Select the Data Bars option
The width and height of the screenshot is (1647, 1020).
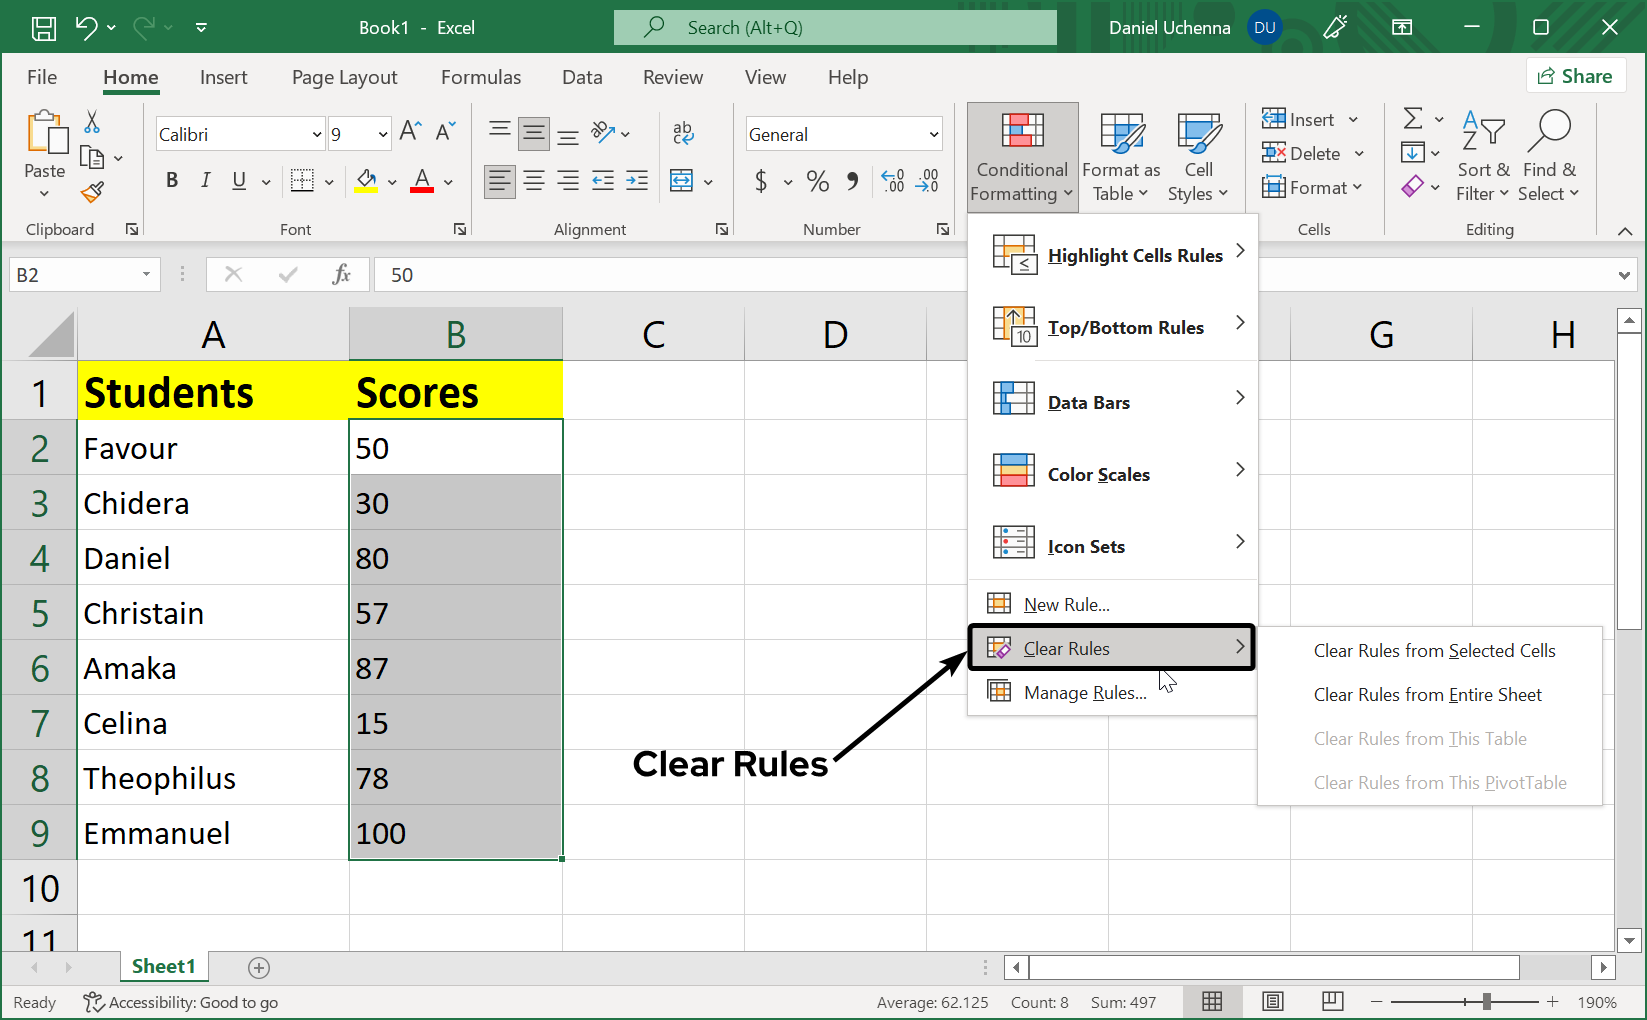[x=1088, y=401]
